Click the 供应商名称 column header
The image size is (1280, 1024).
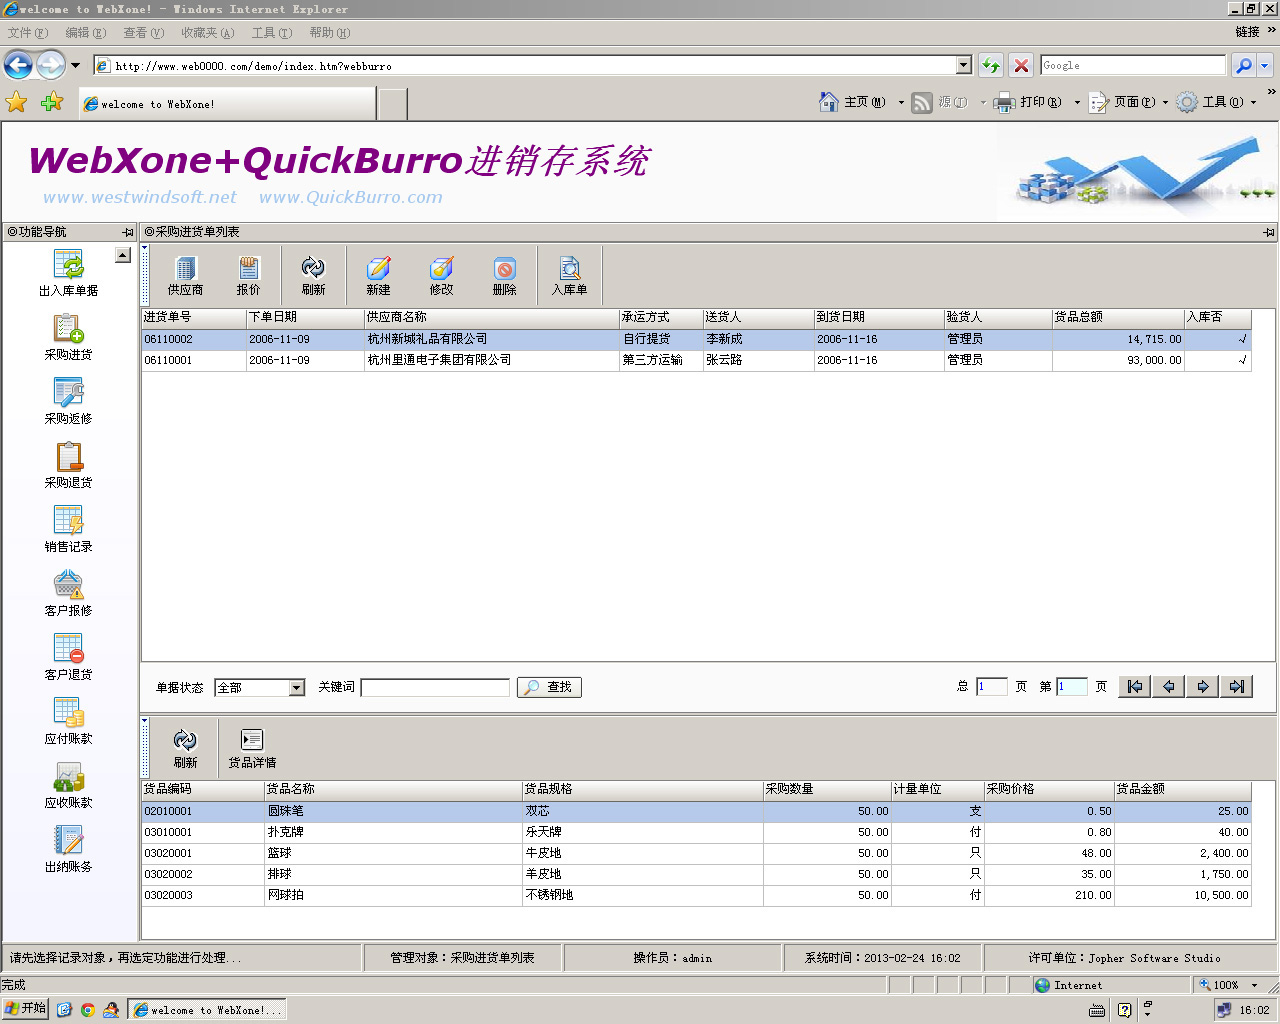tap(491, 317)
